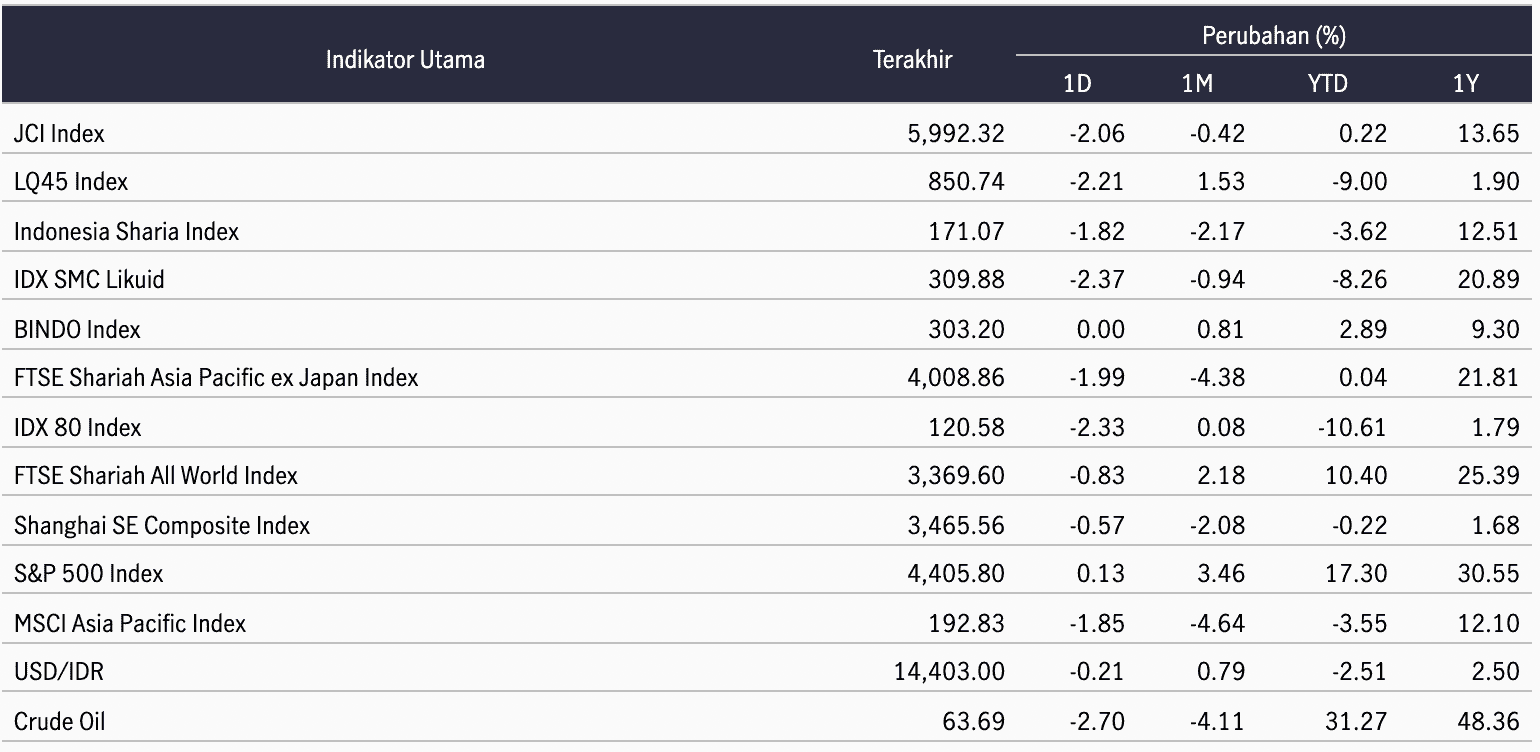Select the 1D column header
1540x752 pixels.
1077,85
